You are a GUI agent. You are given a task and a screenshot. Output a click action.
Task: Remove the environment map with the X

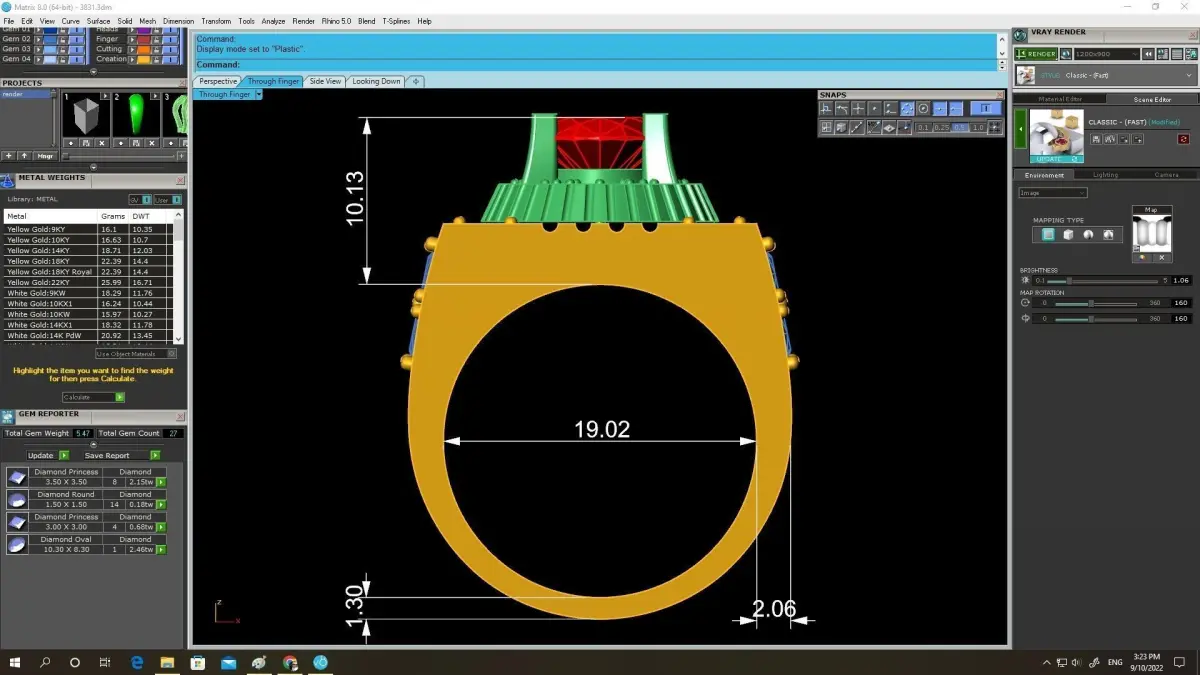click(x=1161, y=258)
